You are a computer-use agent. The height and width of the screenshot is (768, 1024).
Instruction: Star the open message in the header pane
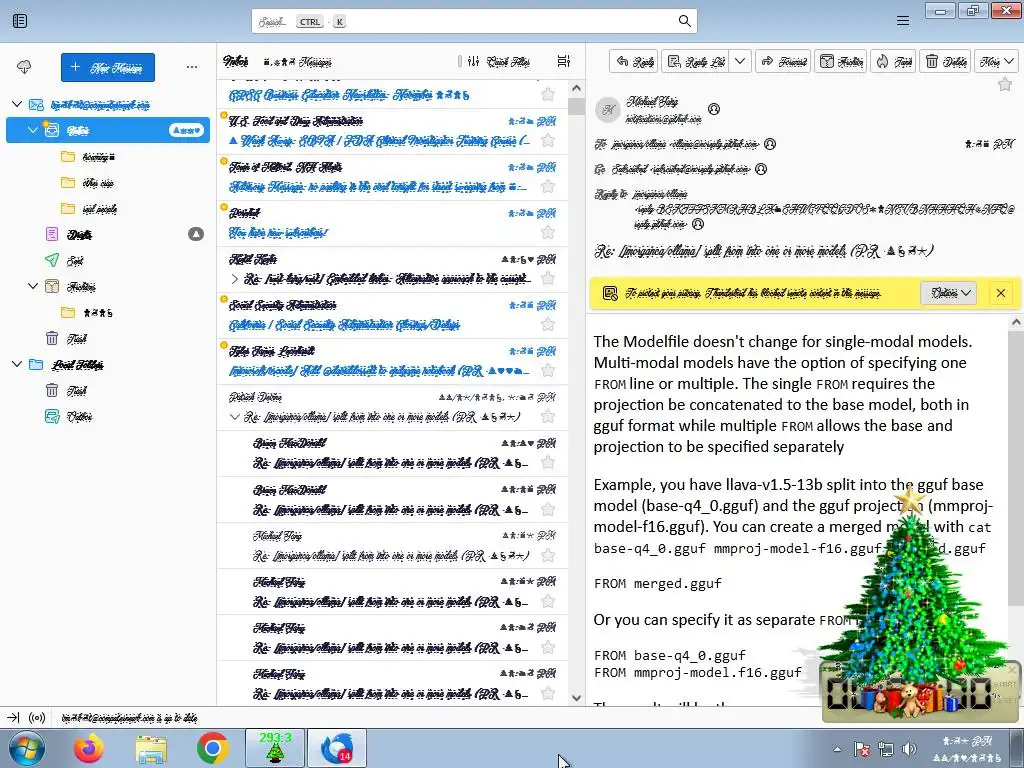(x=1004, y=84)
